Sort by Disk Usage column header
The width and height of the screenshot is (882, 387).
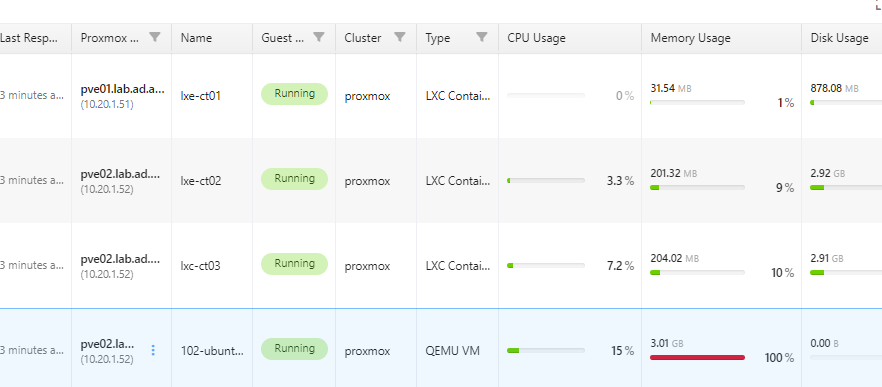point(839,38)
